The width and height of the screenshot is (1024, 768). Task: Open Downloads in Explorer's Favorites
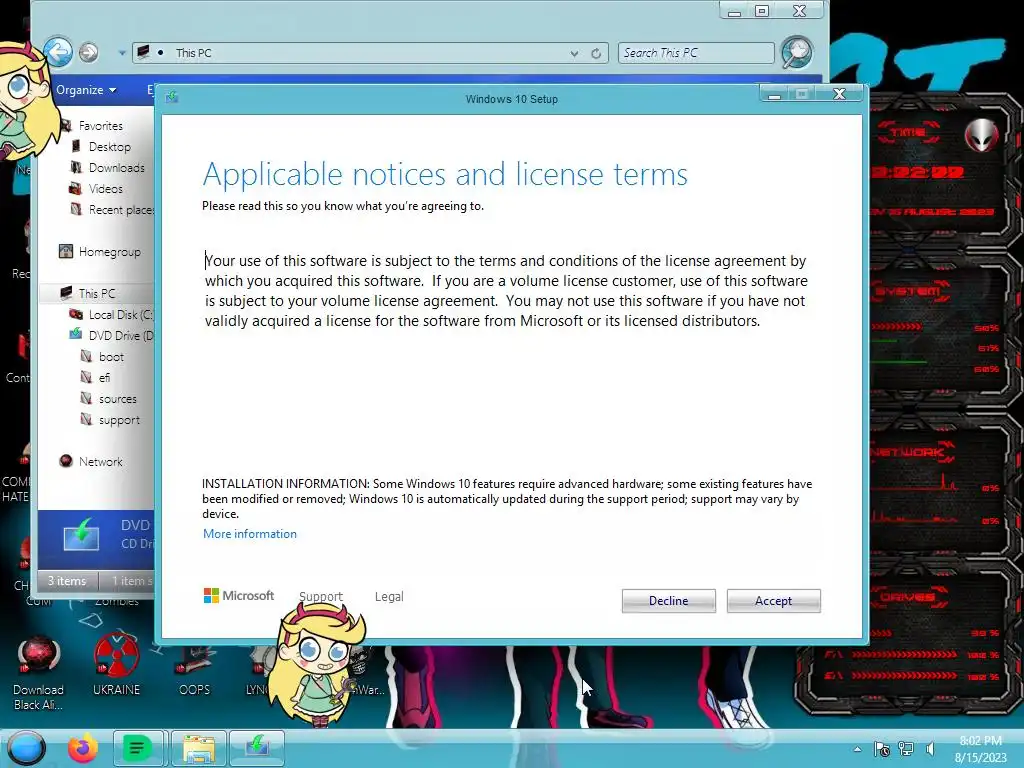coord(117,167)
